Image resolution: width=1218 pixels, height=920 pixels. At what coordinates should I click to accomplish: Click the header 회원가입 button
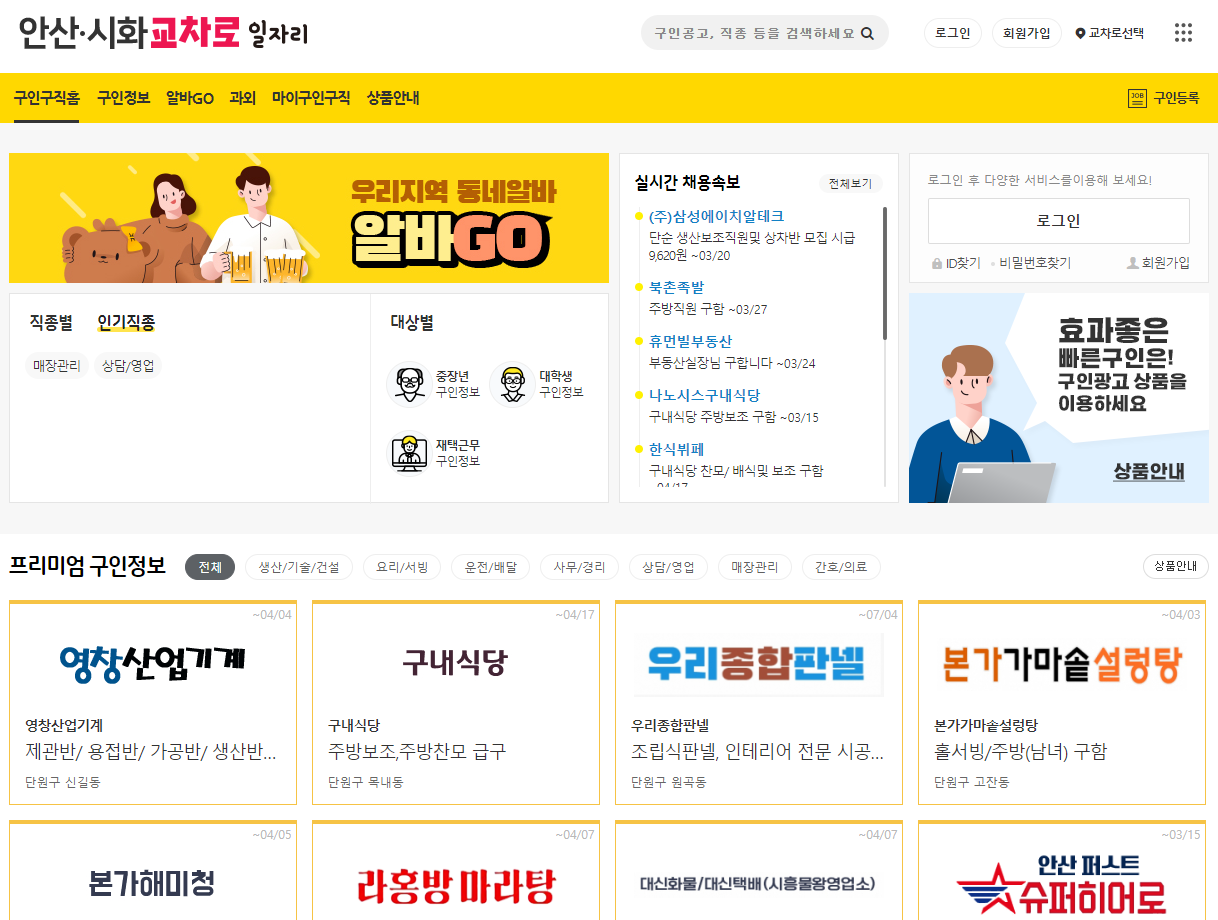pos(1027,33)
